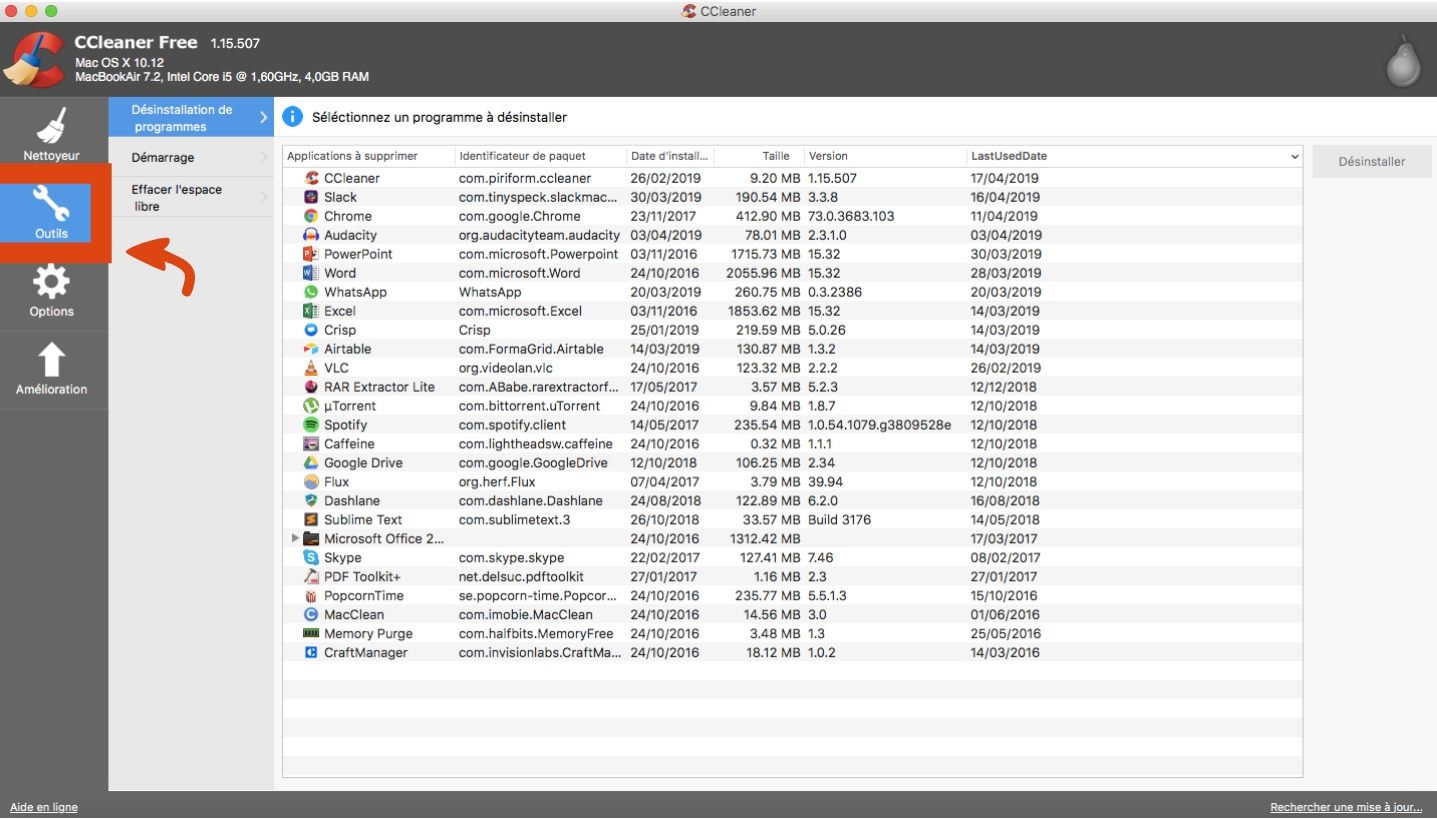Screen dimensions: 1437x819
Task: Click the Piriform pear icon
Action: [x=1403, y=60]
